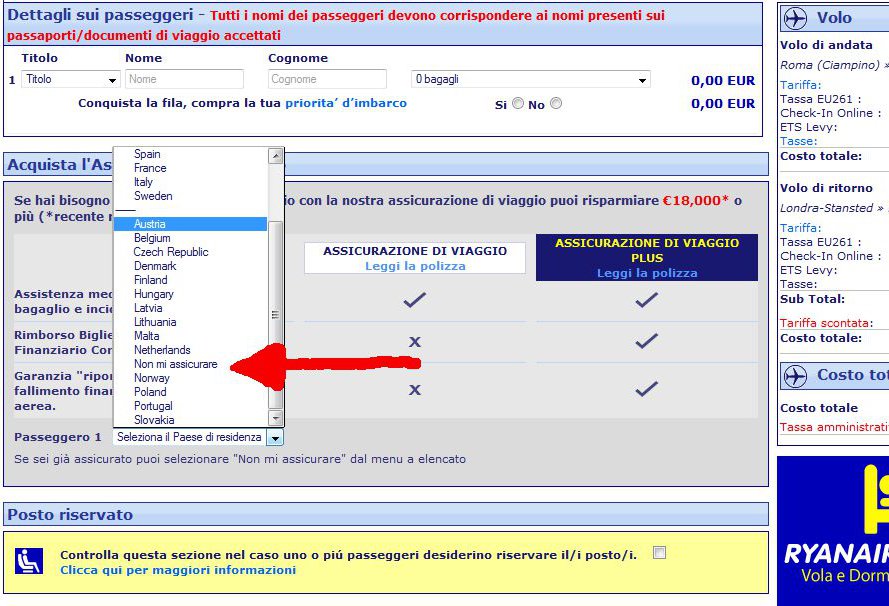
Task: Choose 'Non mi assicurare' from the list
Action: click(176, 364)
